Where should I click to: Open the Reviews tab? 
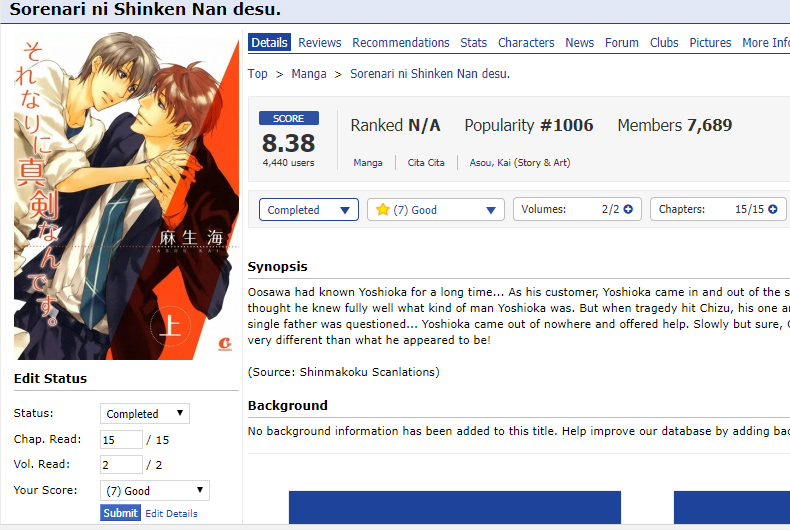click(x=320, y=43)
